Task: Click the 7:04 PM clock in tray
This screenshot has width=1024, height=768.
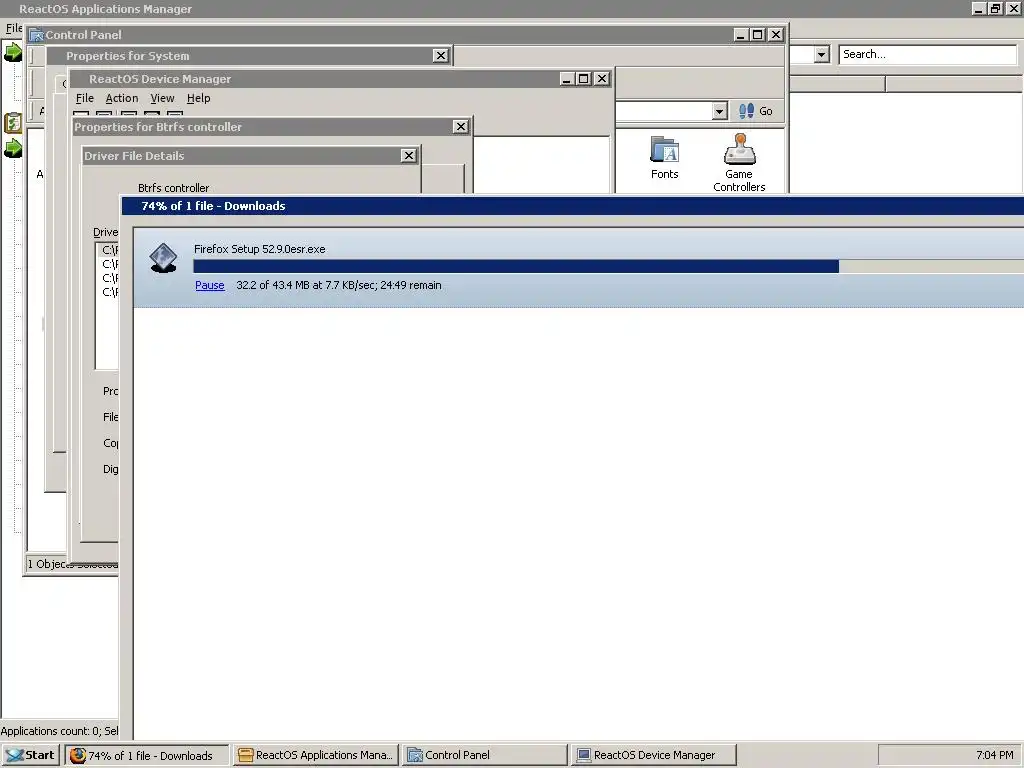Action: pyautogui.click(x=995, y=755)
